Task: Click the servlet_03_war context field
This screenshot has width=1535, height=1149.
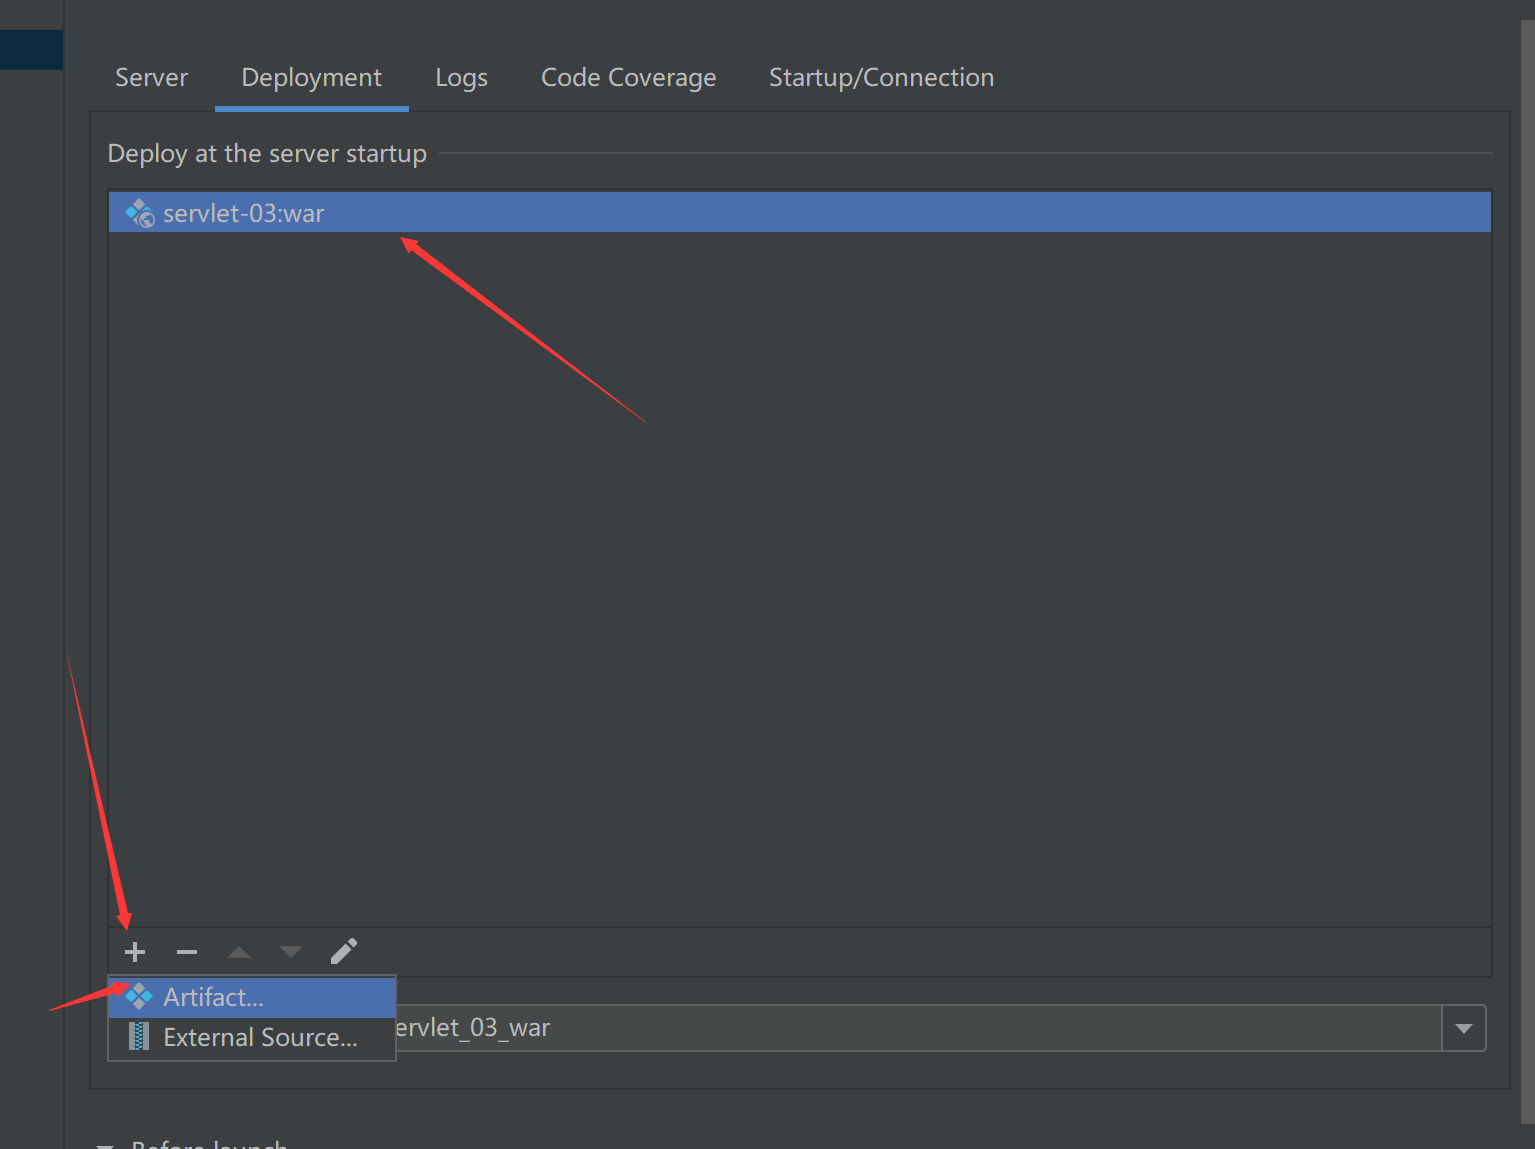Action: pyautogui.click(x=917, y=1028)
